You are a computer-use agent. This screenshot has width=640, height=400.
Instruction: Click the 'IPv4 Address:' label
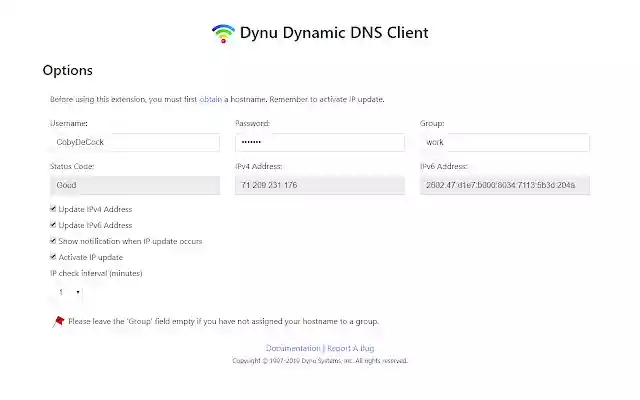[x=258, y=167]
